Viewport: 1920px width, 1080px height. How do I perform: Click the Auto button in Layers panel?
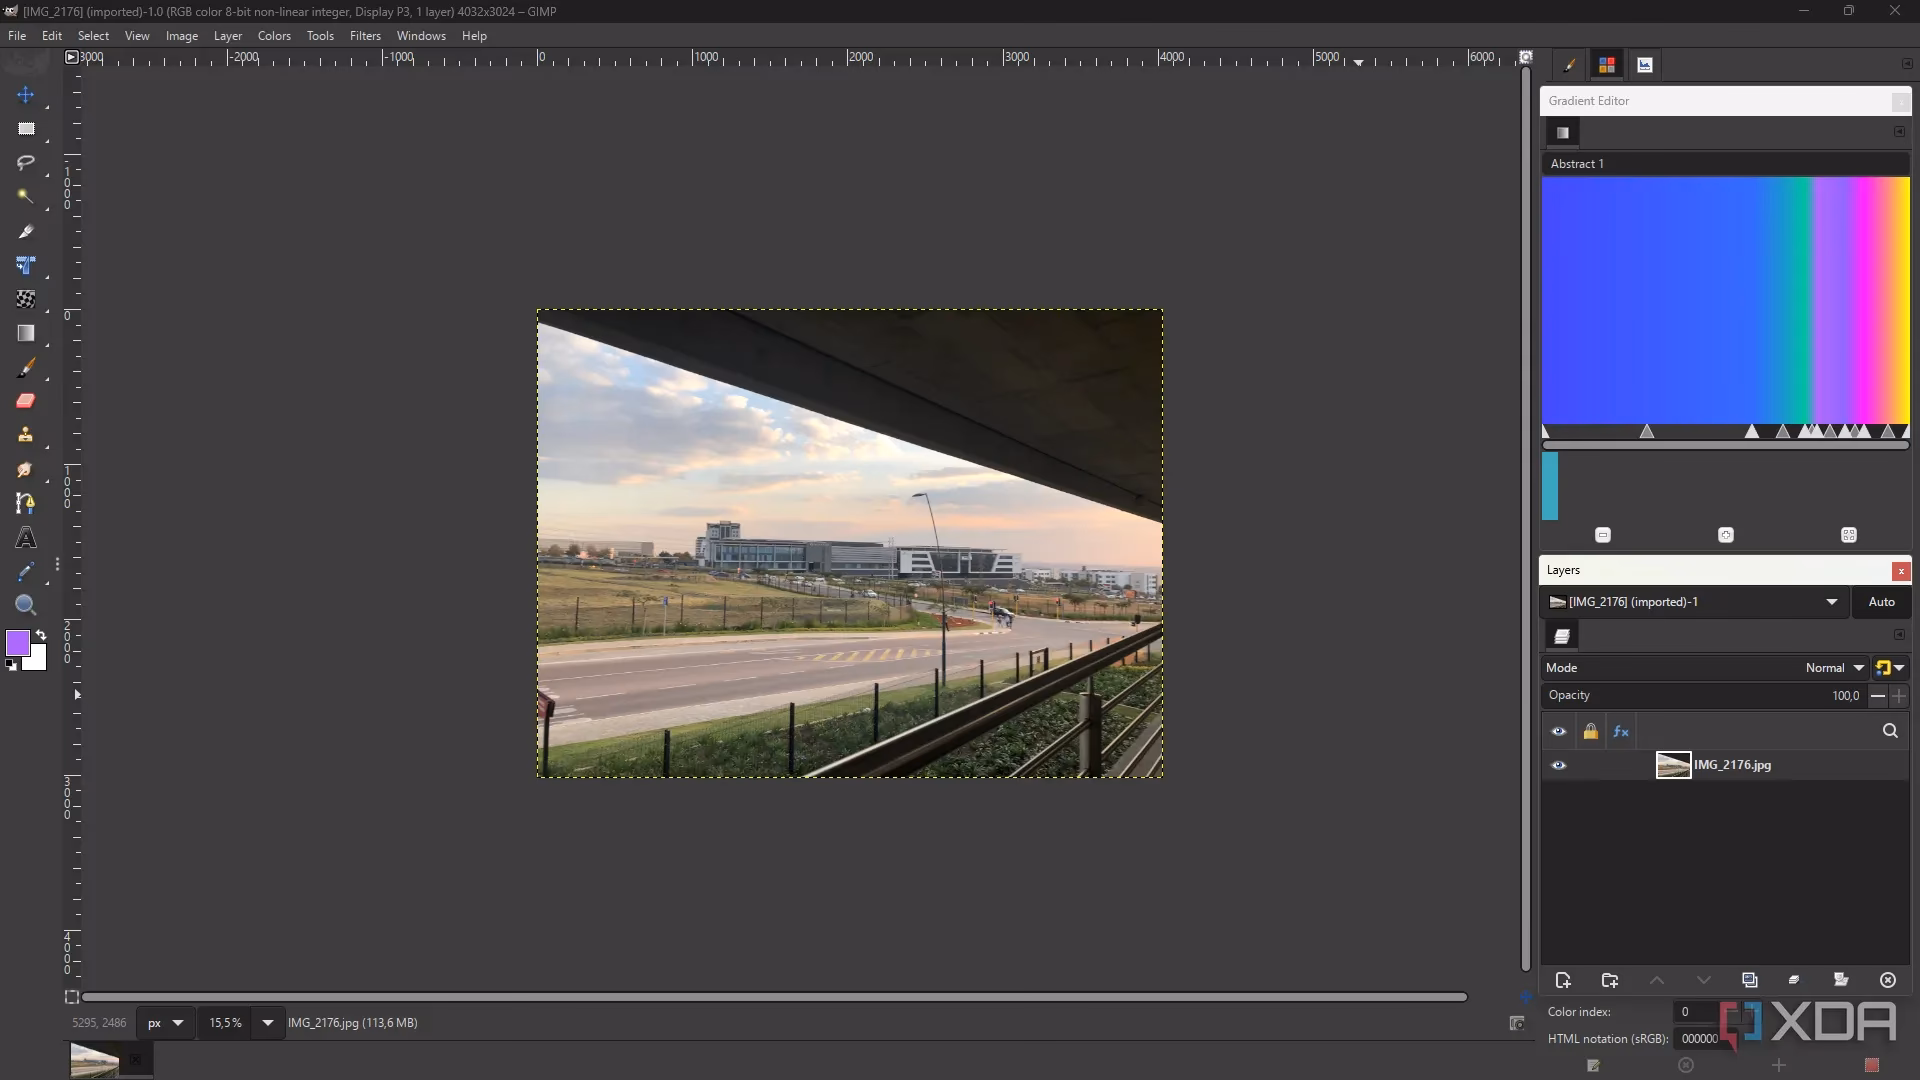(1881, 602)
